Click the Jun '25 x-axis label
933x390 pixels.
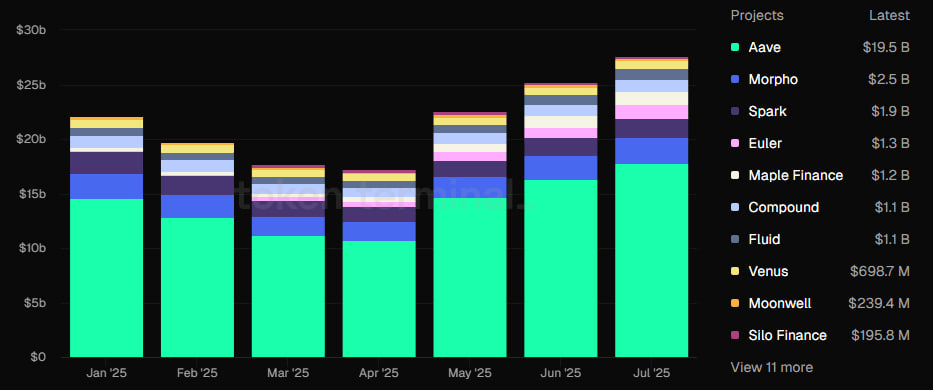coord(561,373)
